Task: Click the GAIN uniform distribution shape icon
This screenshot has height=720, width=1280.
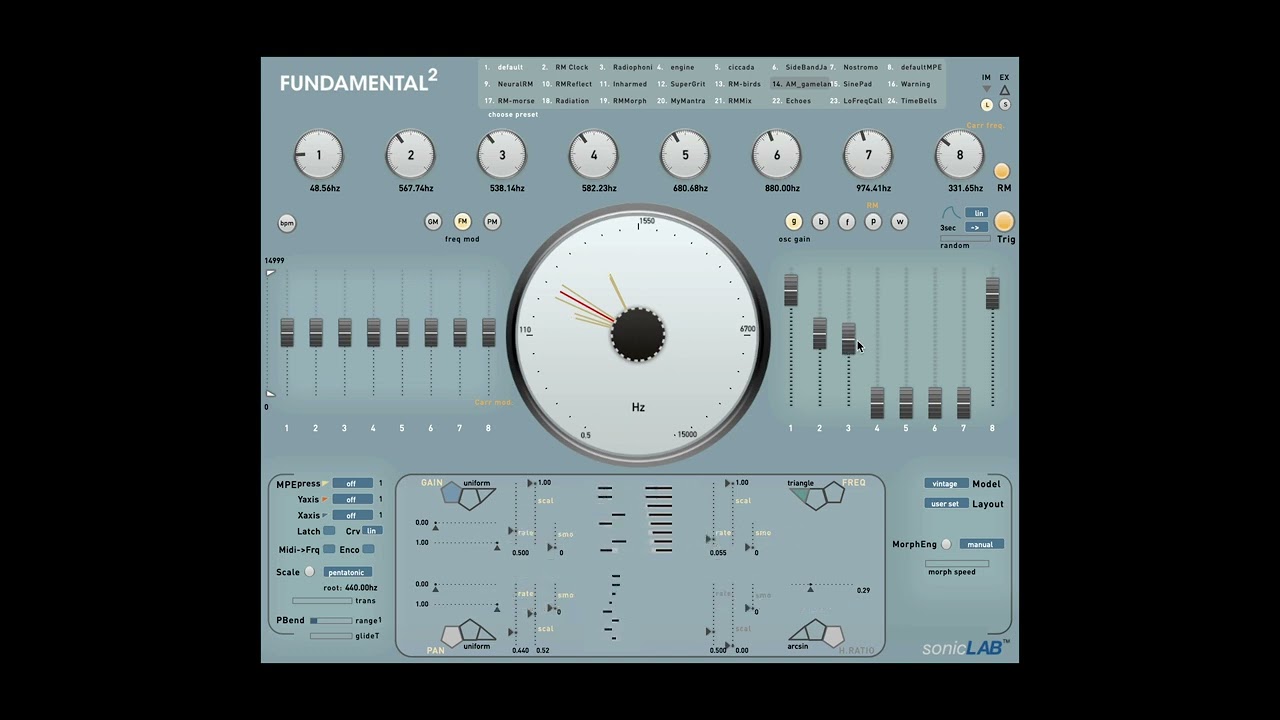Action: click(469, 496)
